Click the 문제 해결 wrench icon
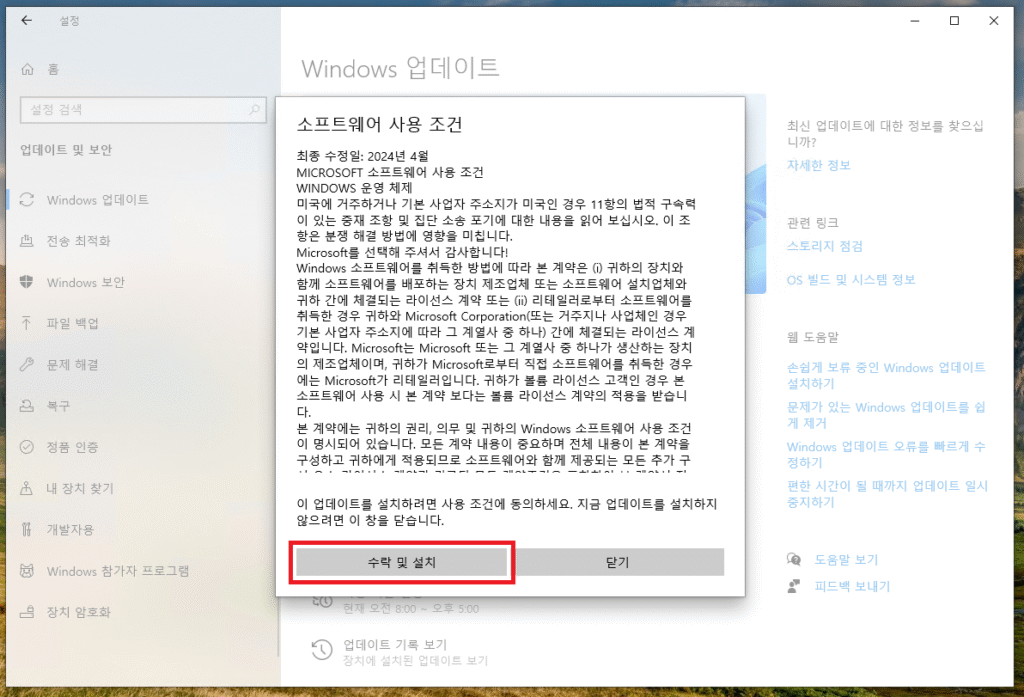The width and height of the screenshot is (1024, 697). [x=27, y=365]
